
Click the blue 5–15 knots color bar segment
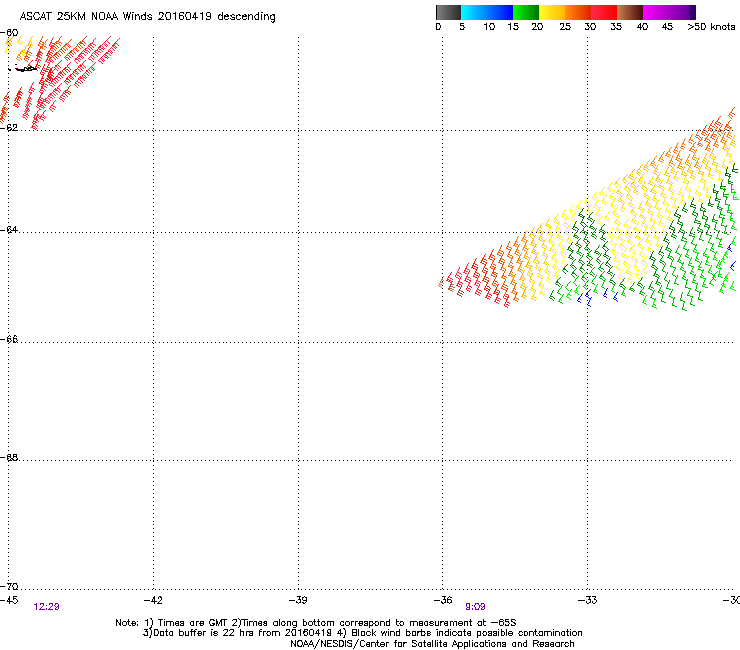pyautogui.click(x=487, y=12)
